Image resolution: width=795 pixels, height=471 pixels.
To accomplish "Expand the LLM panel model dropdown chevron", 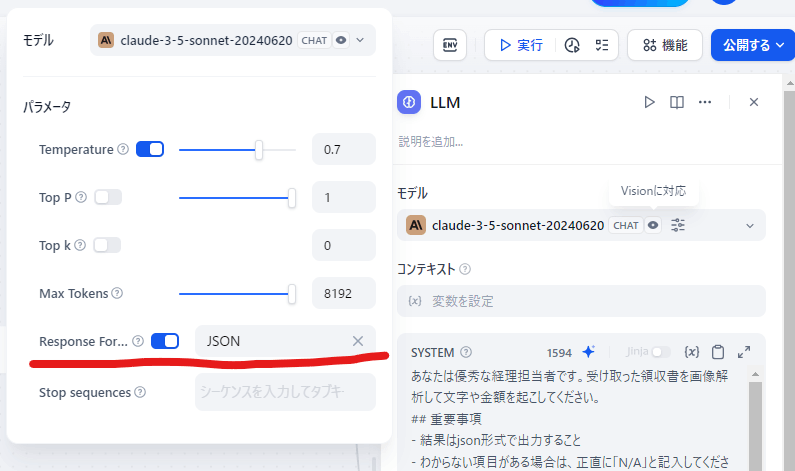I will (750, 225).
